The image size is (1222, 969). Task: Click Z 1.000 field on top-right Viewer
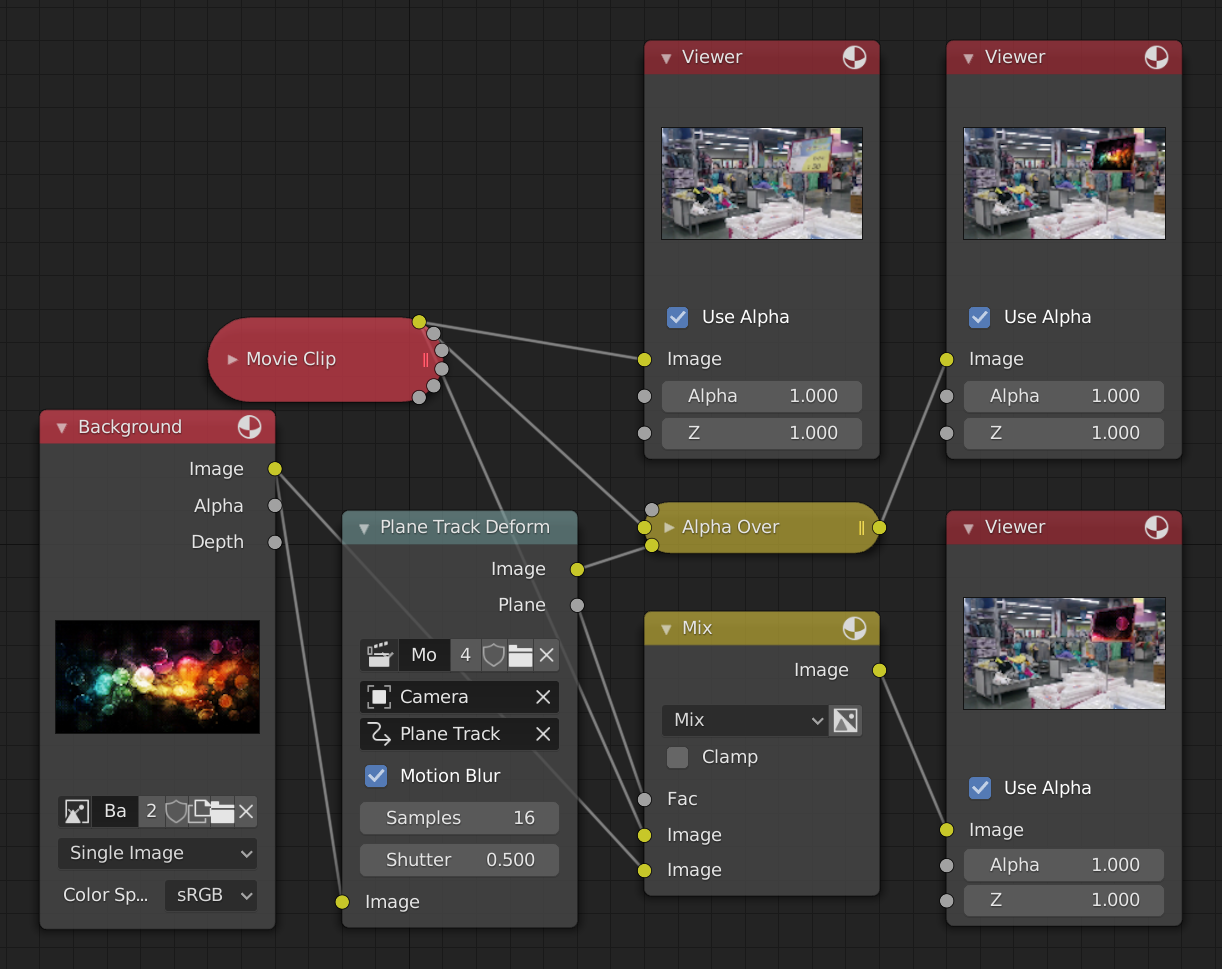point(1064,433)
